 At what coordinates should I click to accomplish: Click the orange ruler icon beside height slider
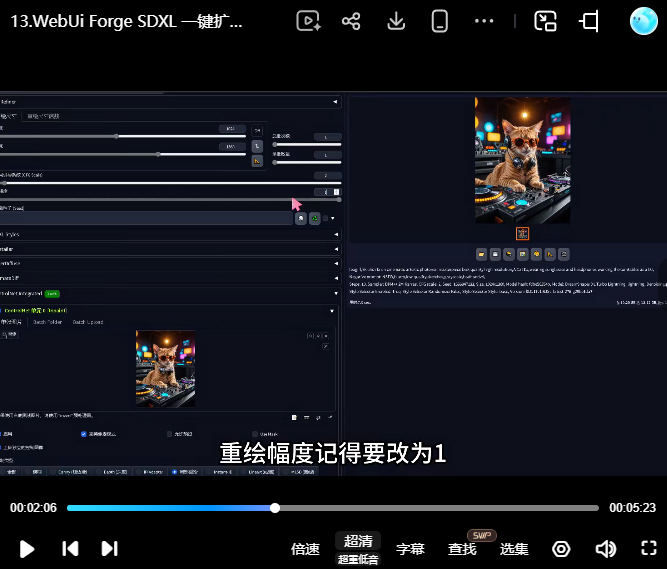coord(257,161)
